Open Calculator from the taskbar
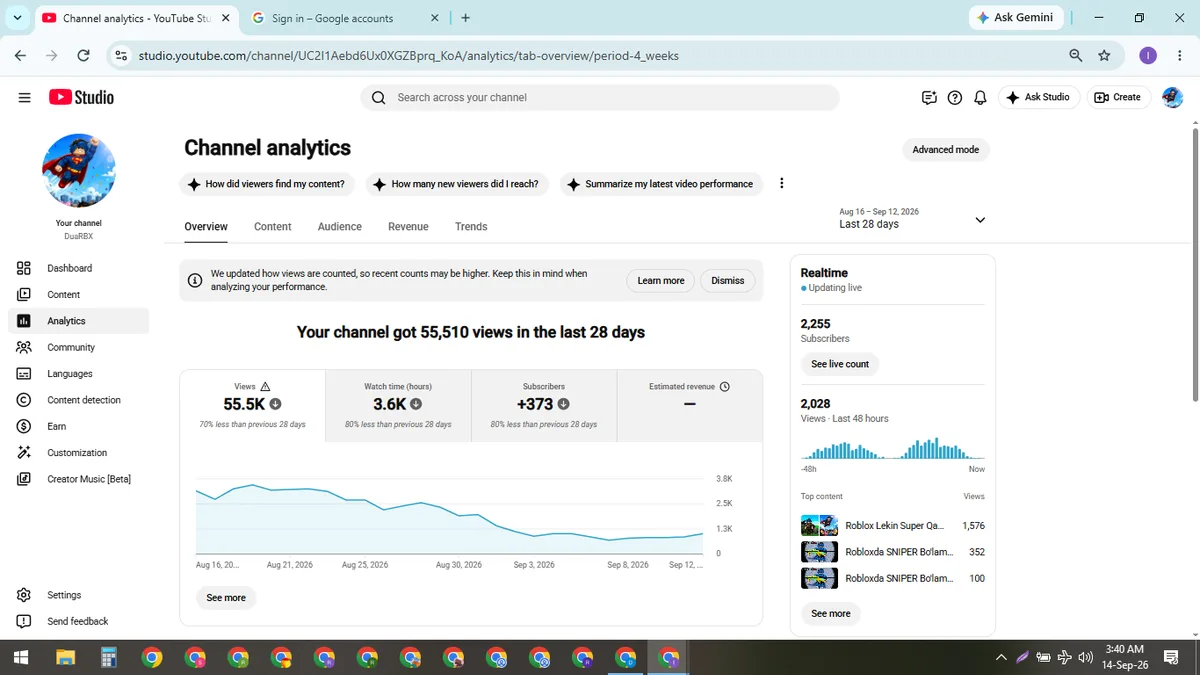Image resolution: width=1200 pixels, height=675 pixels. 109,657
